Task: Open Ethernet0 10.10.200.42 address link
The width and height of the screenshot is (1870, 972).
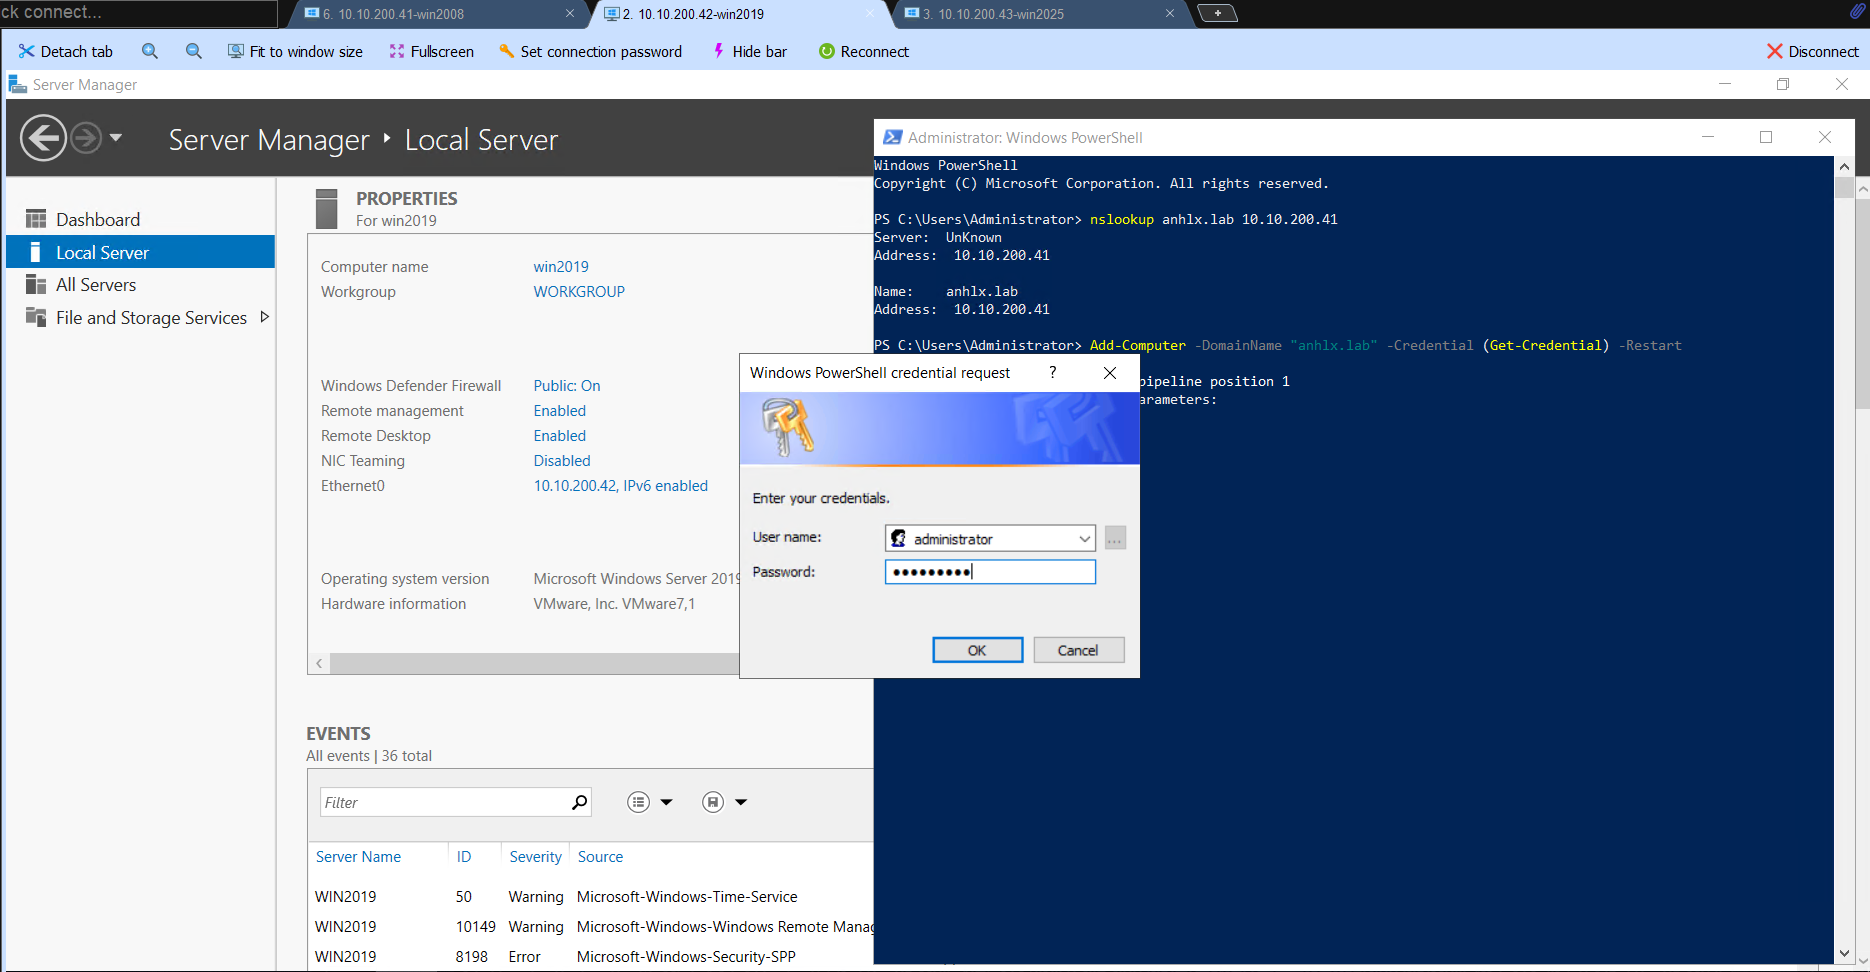Action: pos(620,486)
